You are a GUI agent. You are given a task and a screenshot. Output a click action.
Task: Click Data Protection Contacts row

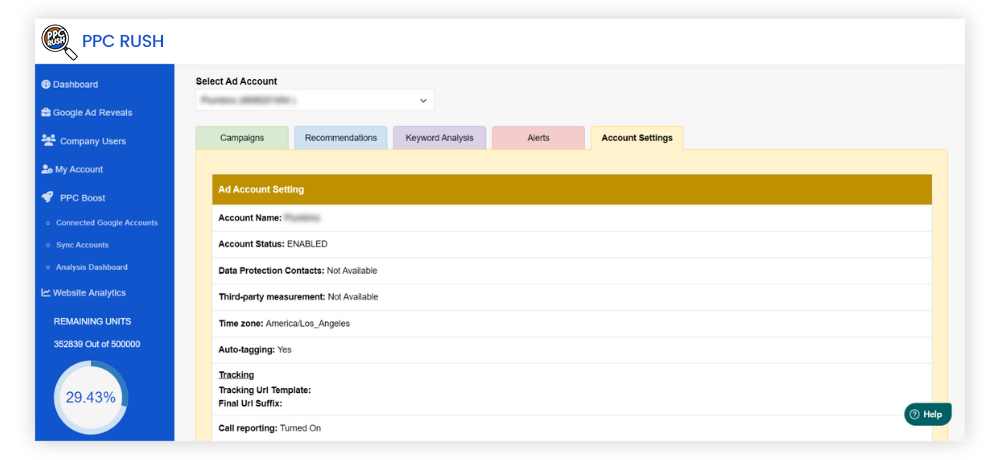[x=572, y=271]
